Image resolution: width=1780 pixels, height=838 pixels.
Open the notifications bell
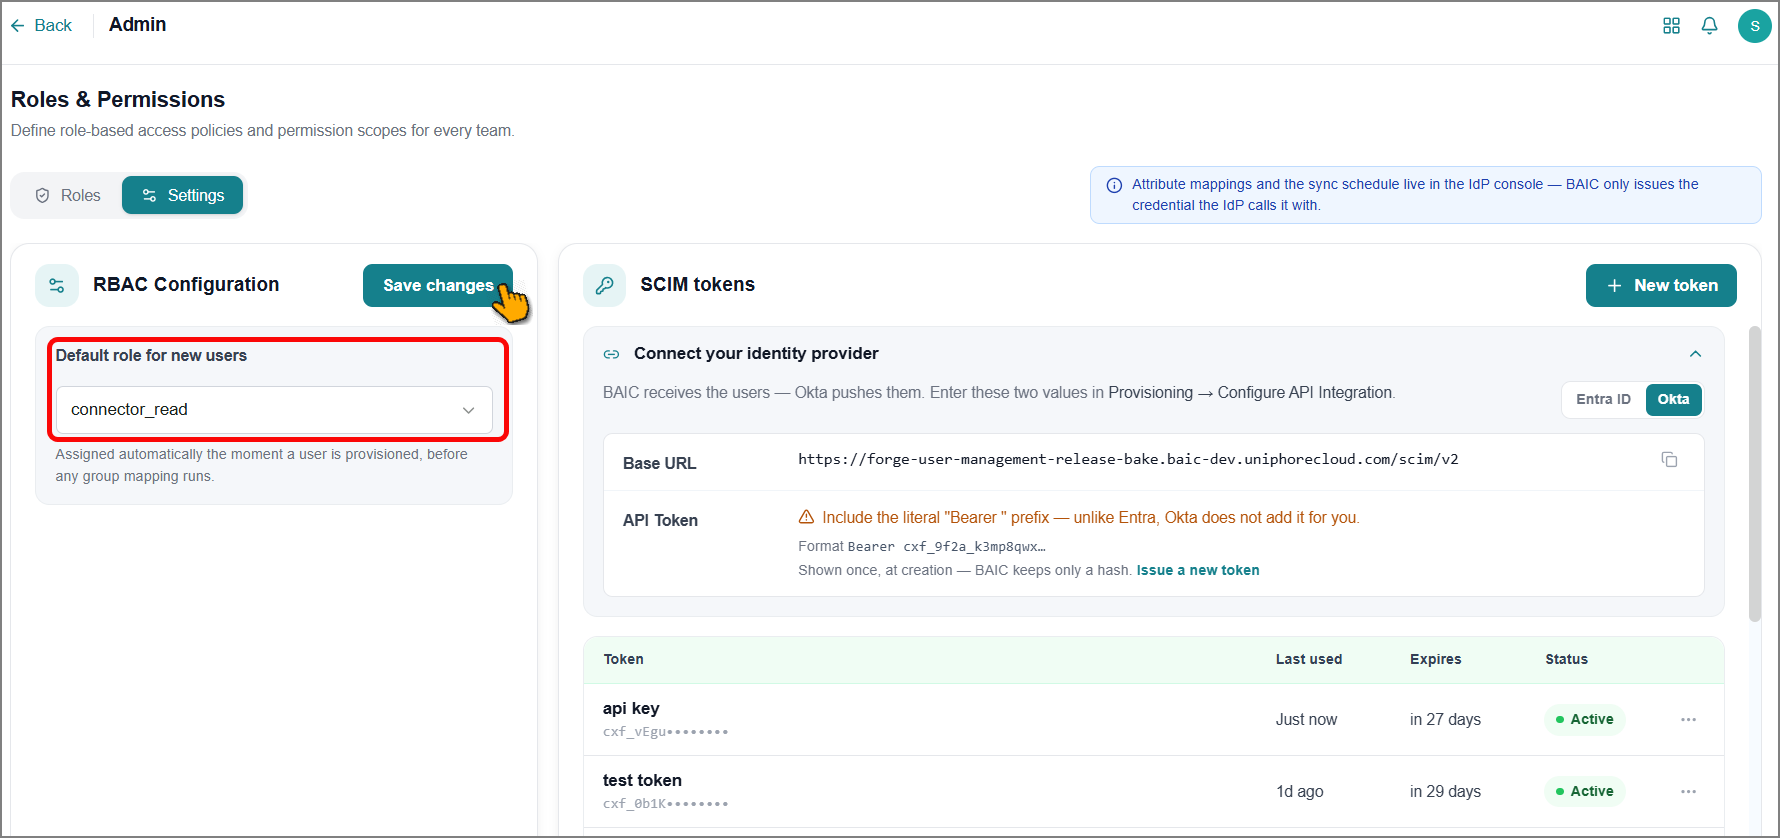click(x=1709, y=26)
